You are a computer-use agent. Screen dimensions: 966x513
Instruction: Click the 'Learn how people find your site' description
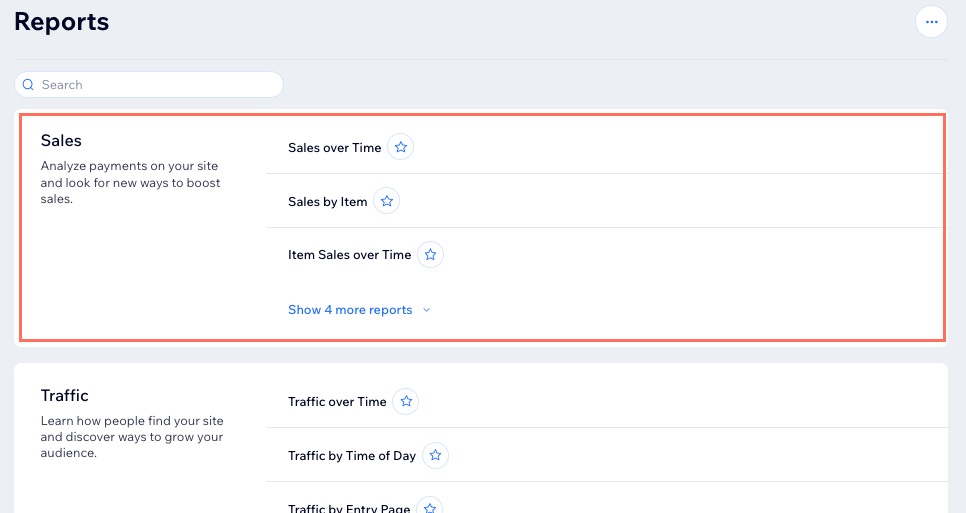tap(132, 437)
